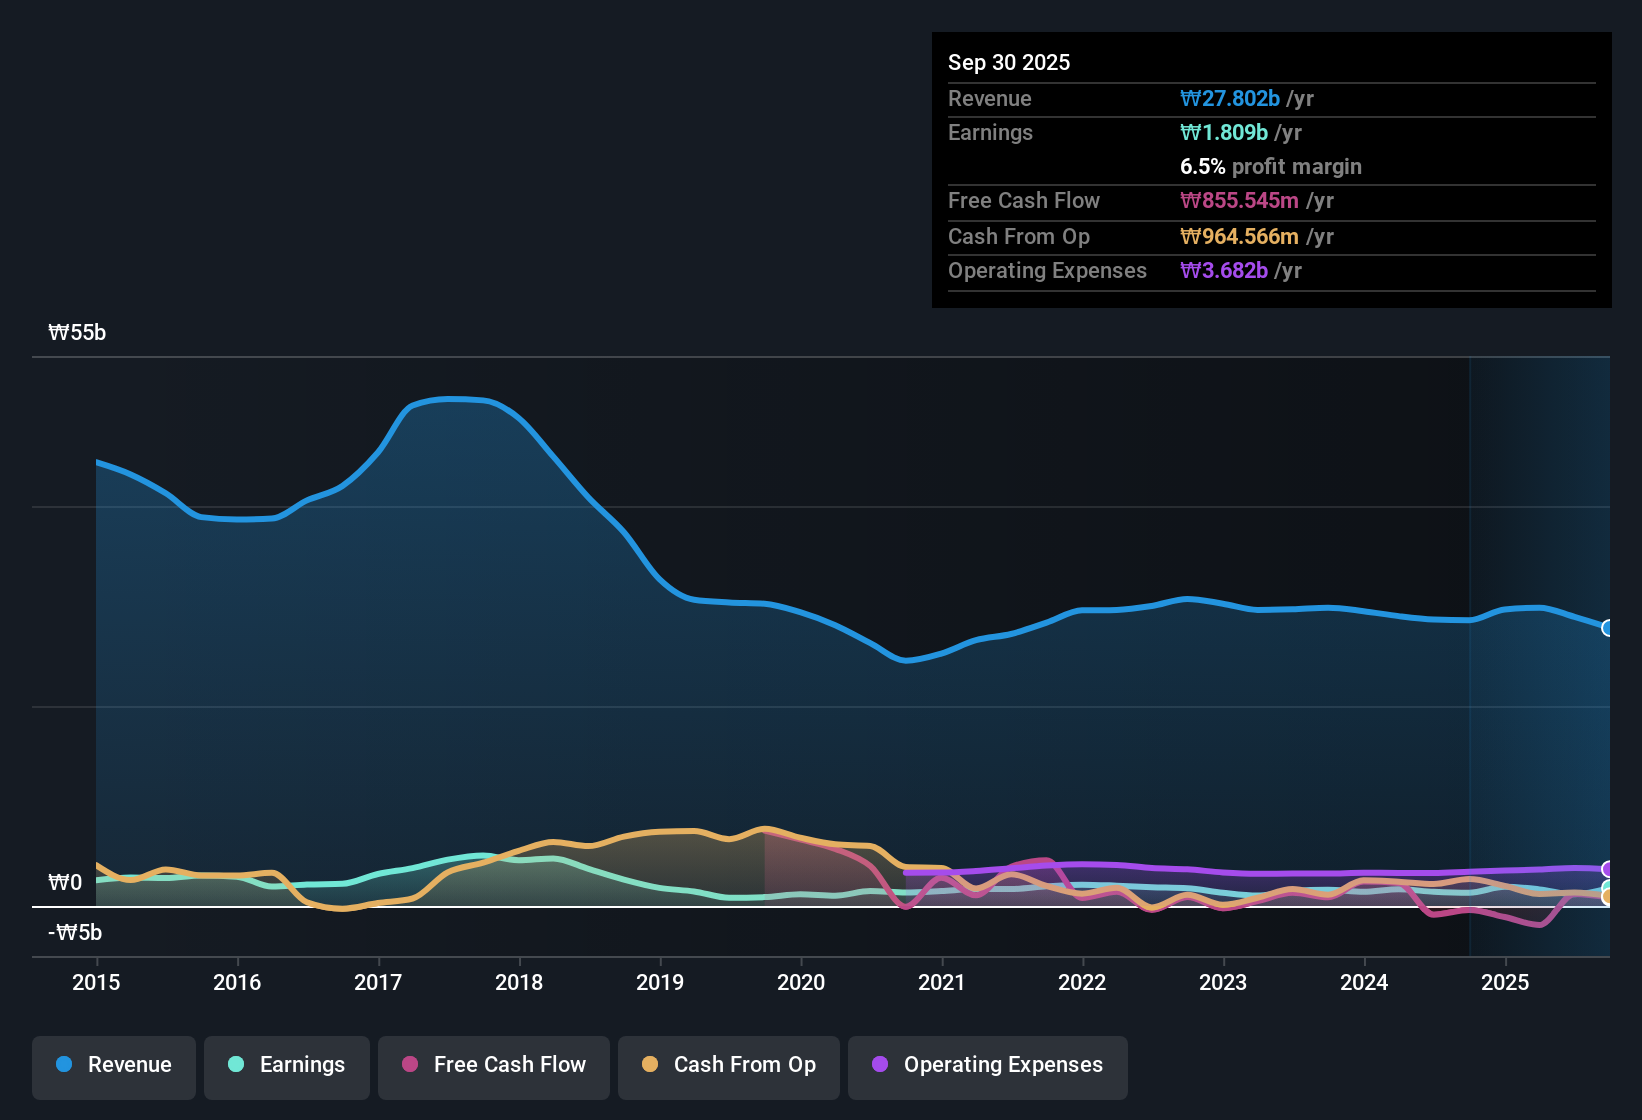The width and height of the screenshot is (1642, 1120).
Task: Click the 2015 x-axis year label
Action: [x=96, y=982]
